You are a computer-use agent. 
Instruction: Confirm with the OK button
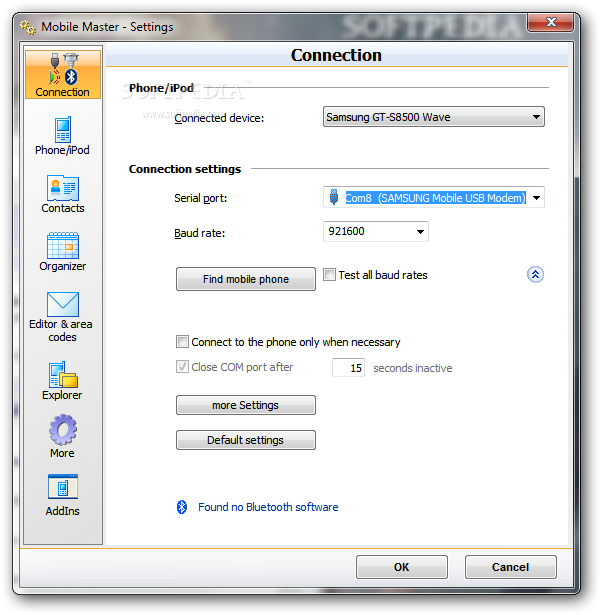click(x=402, y=567)
